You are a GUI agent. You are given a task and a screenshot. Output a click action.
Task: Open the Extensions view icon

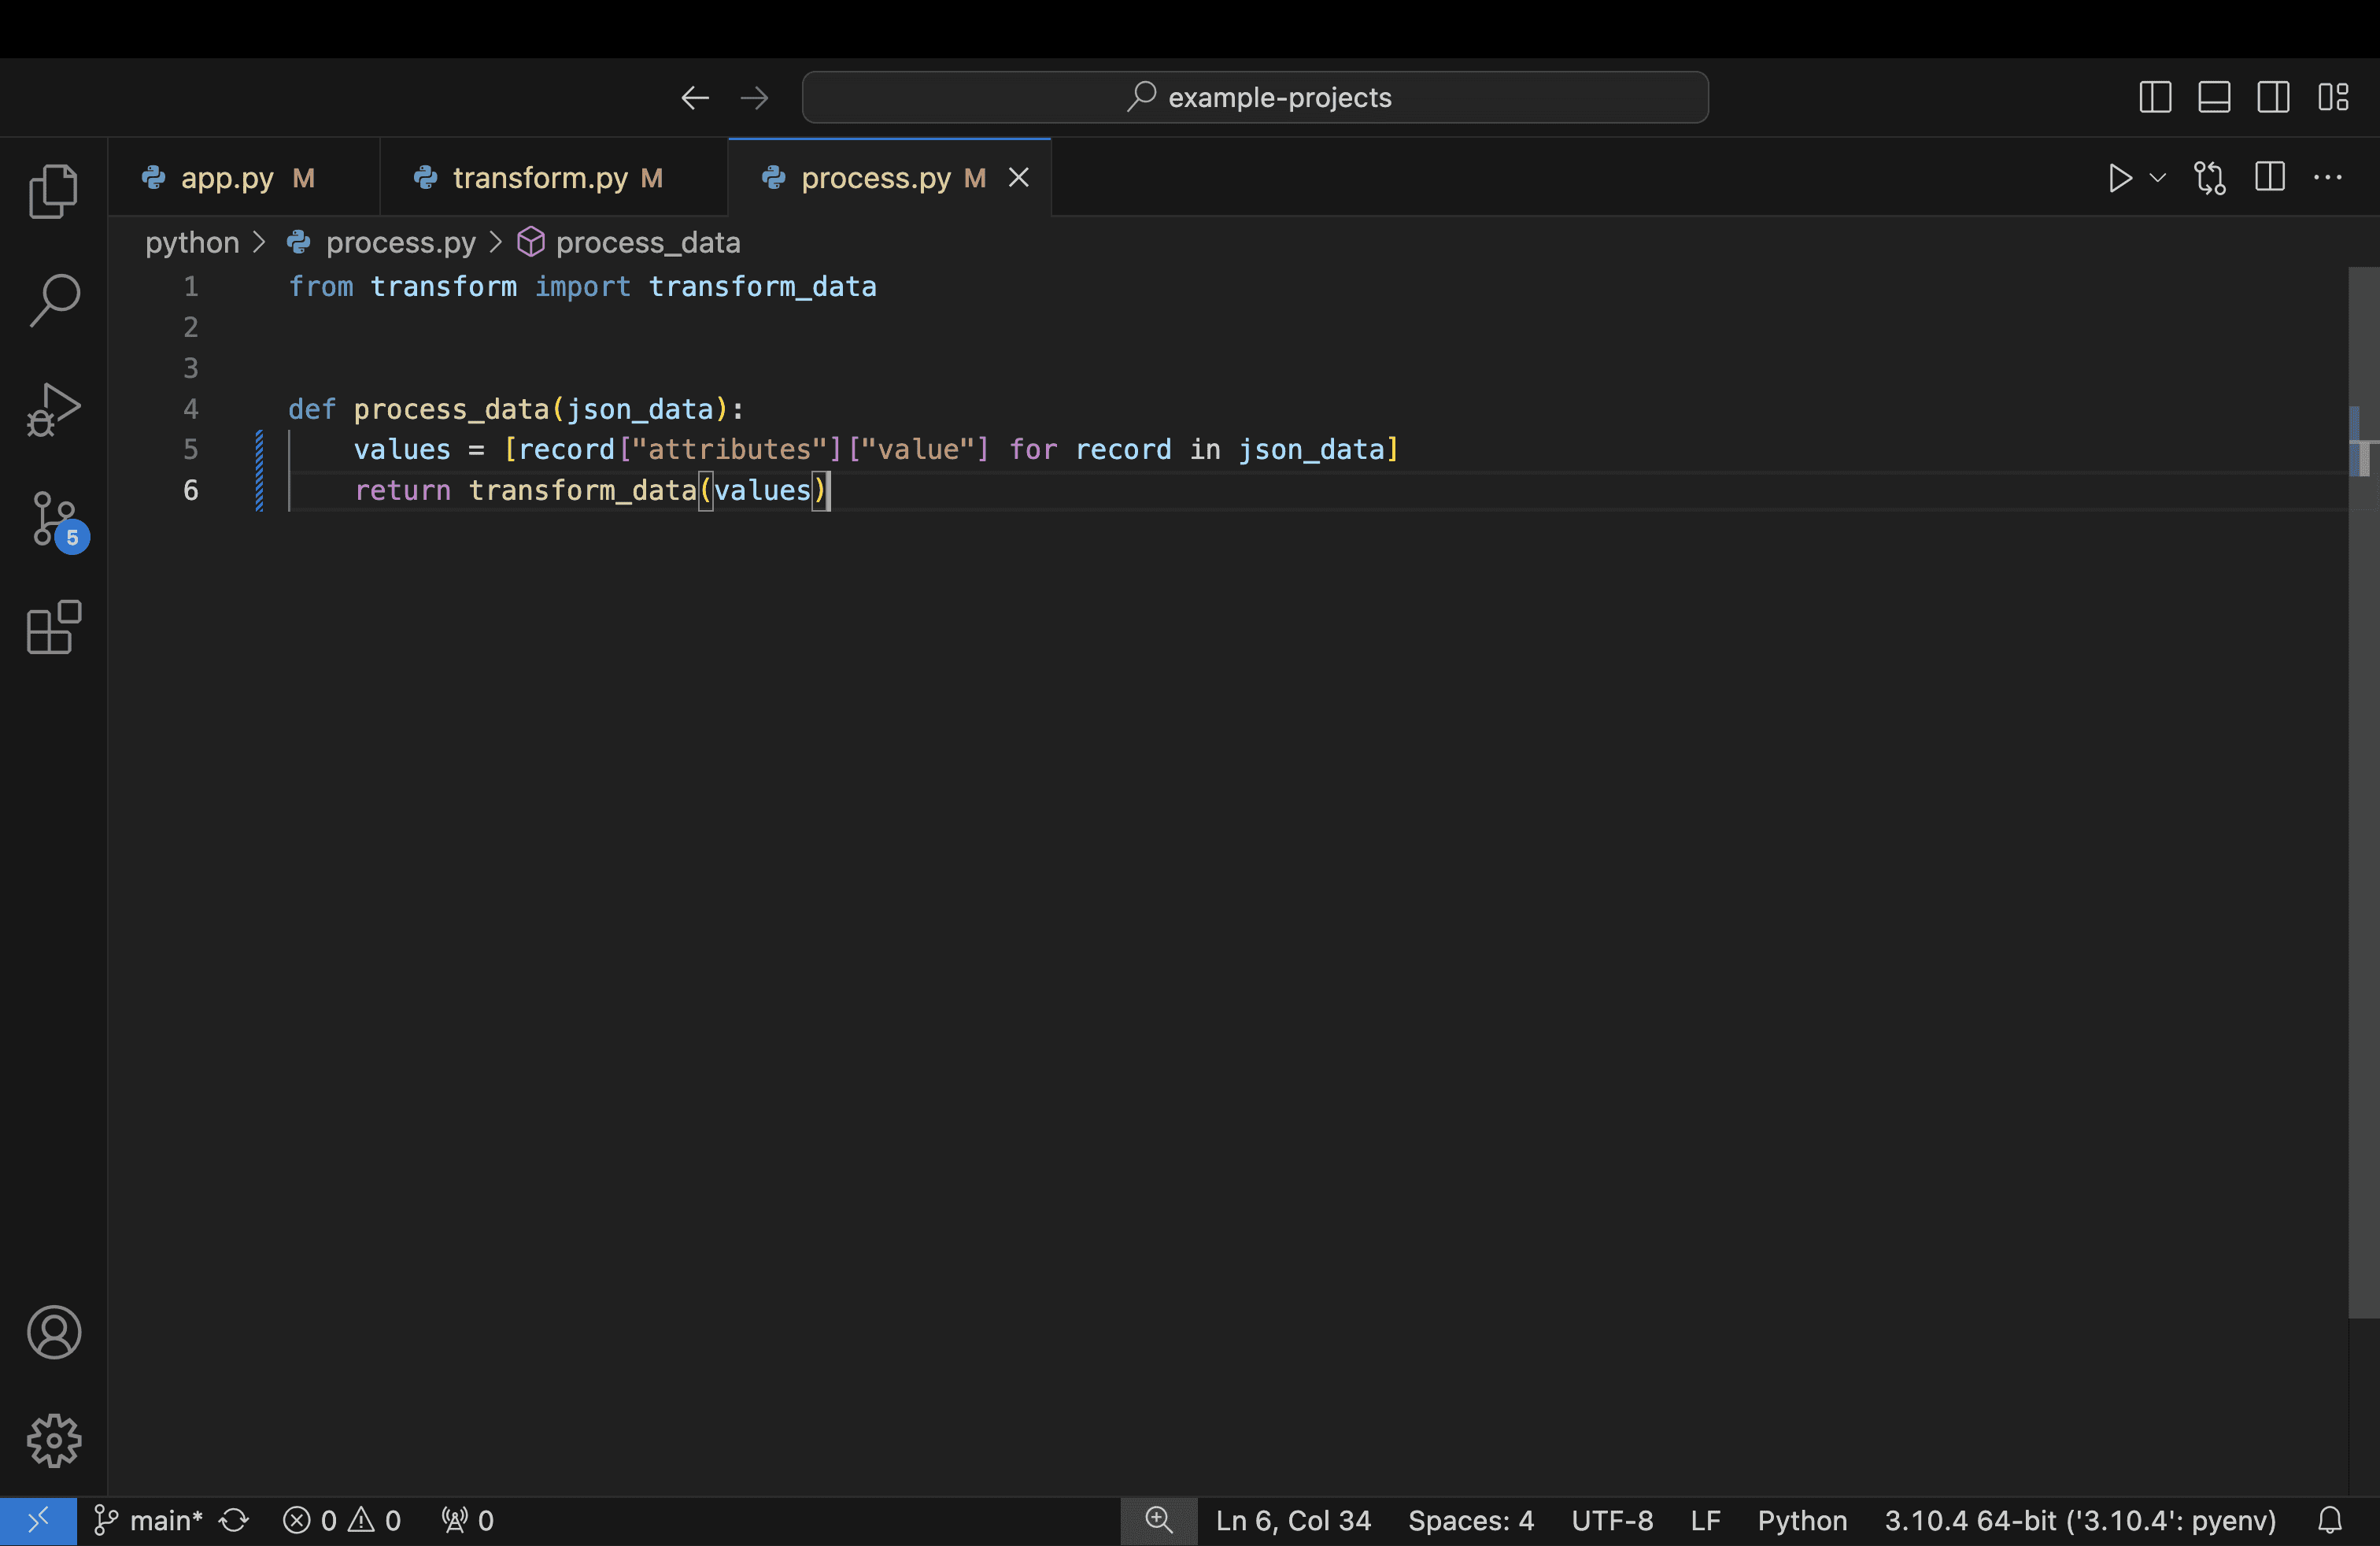[x=53, y=628]
